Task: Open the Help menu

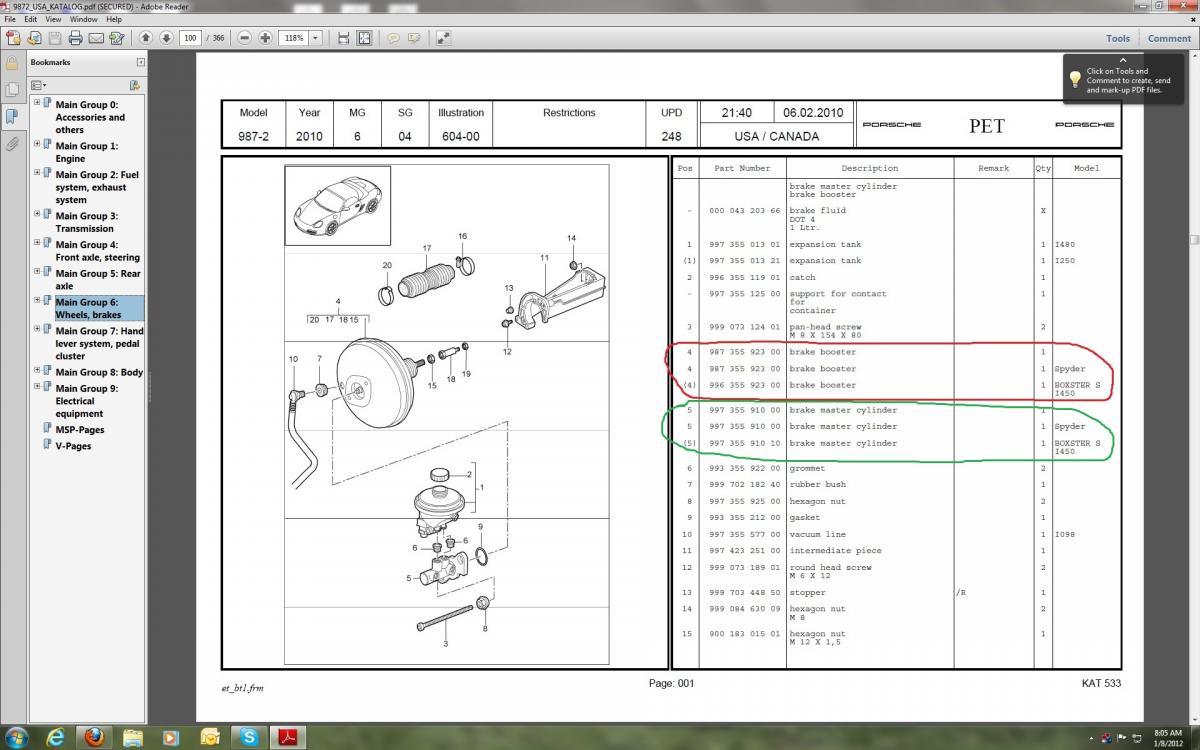Action: tap(114, 19)
